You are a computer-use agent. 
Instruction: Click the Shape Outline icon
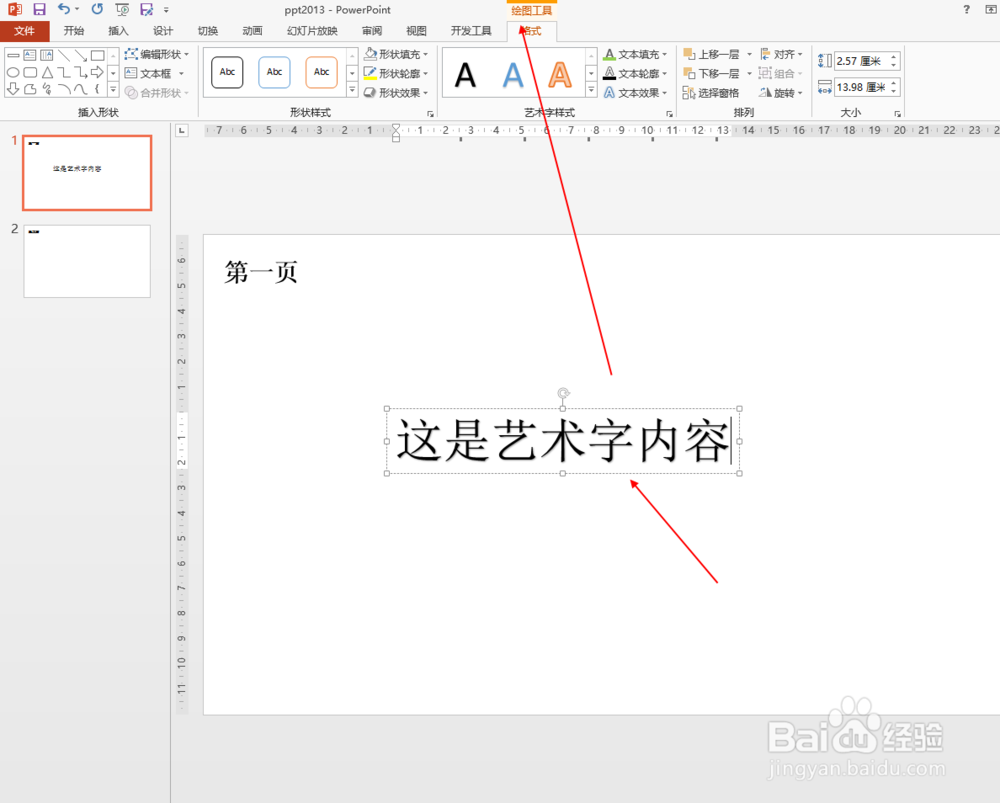[372, 72]
